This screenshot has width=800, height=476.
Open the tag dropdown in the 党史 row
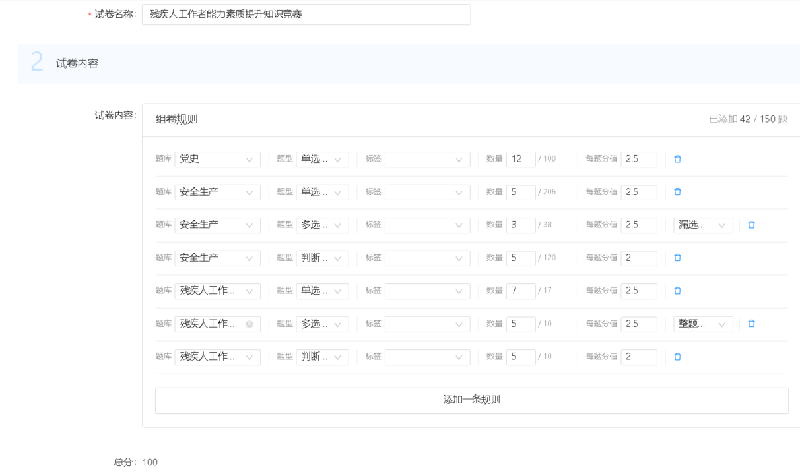(x=416, y=159)
